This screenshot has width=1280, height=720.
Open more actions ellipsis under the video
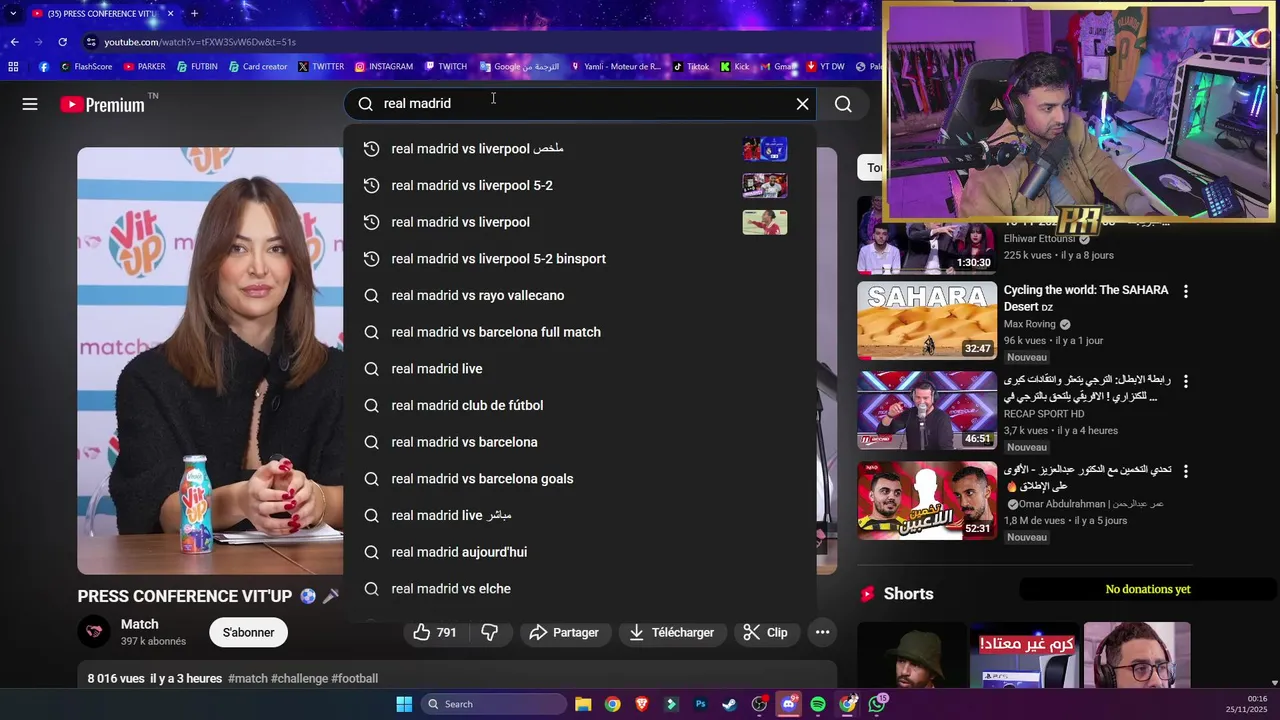(822, 633)
